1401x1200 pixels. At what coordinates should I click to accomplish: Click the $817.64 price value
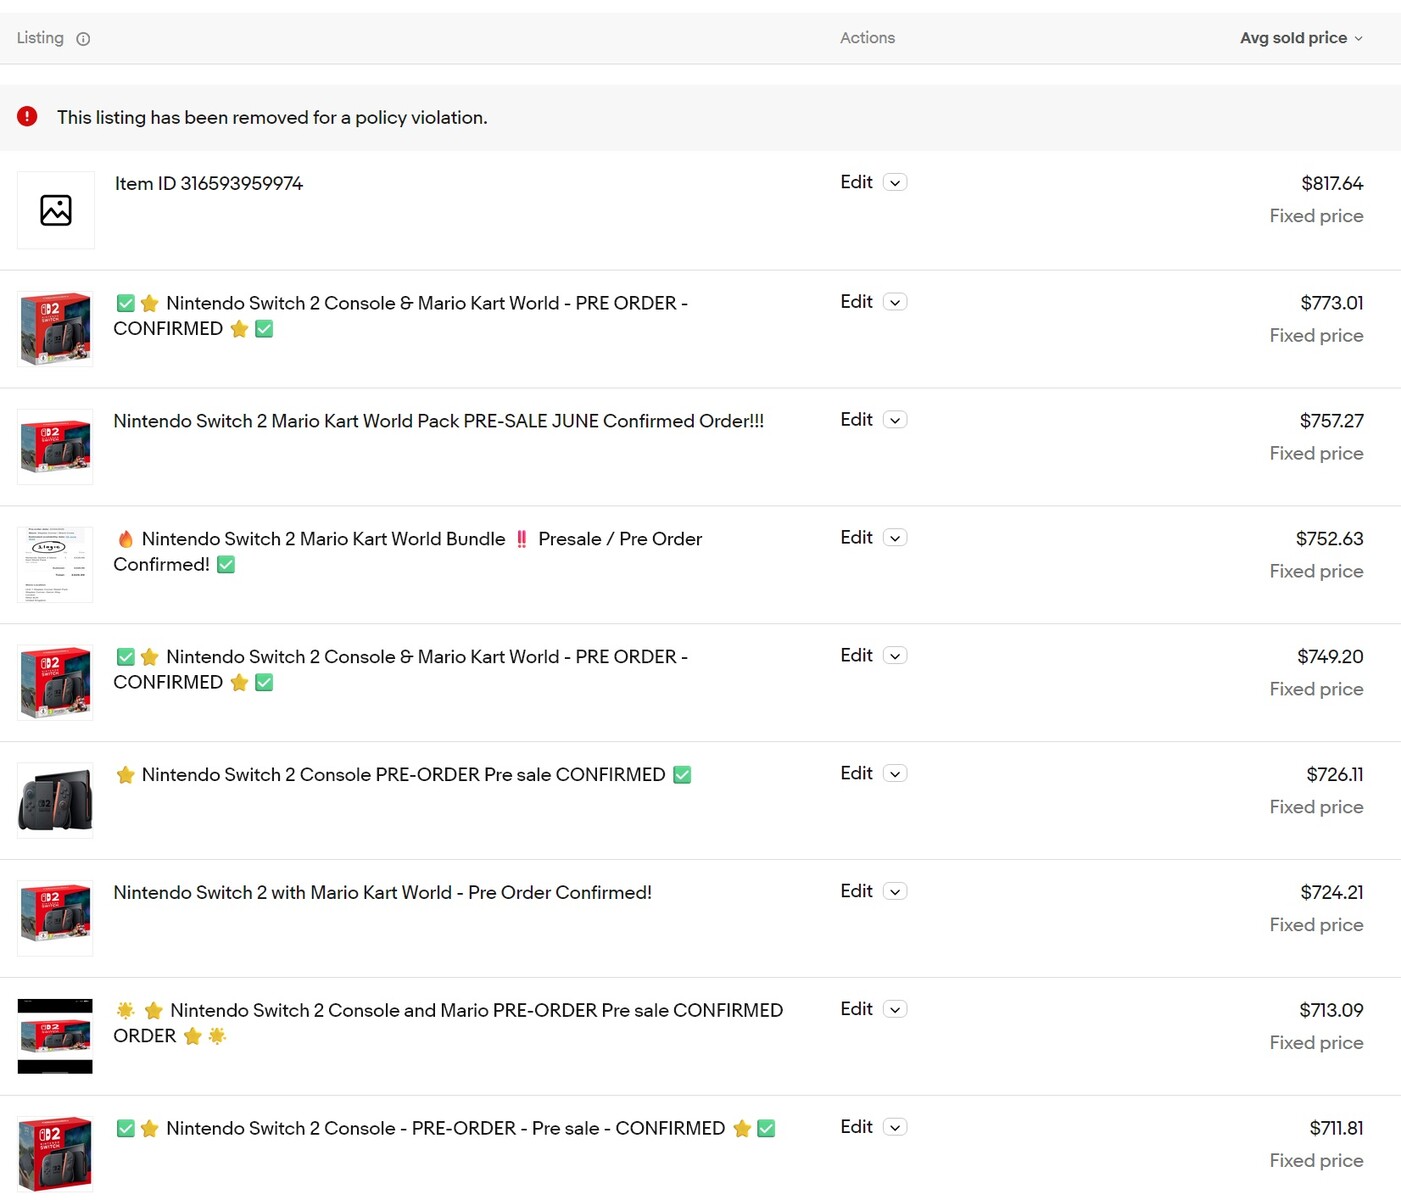pyautogui.click(x=1332, y=184)
